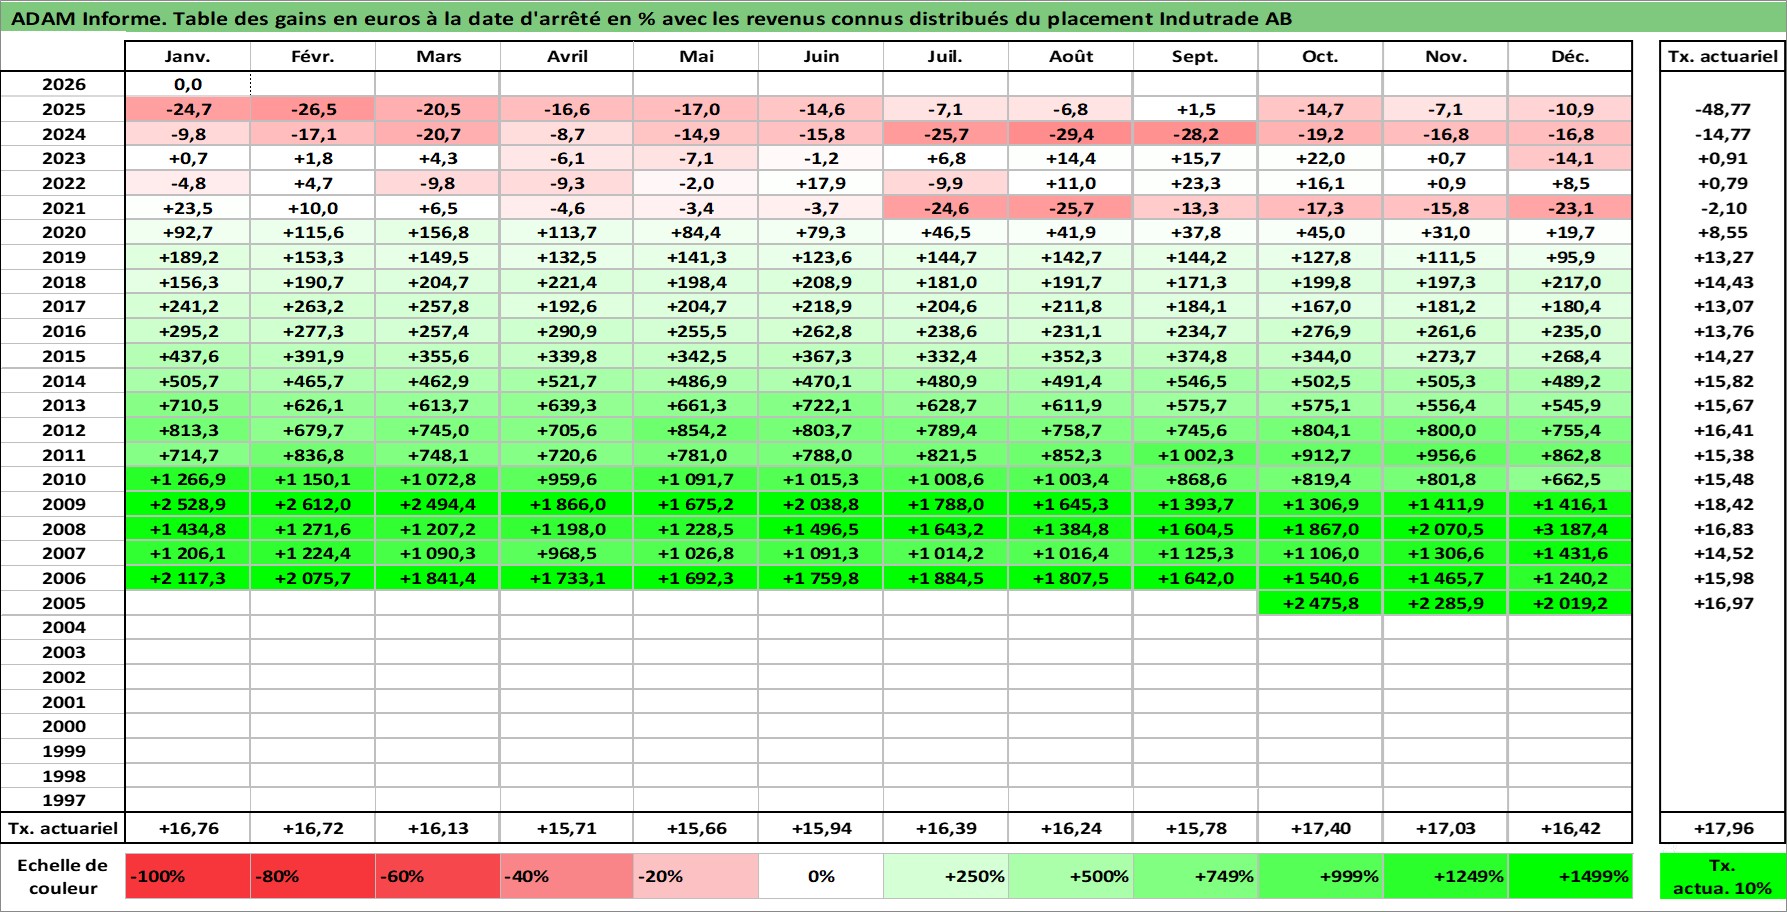The width and height of the screenshot is (1787, 912).
Task: Select the 2005 row label
Action: (63, 603)
